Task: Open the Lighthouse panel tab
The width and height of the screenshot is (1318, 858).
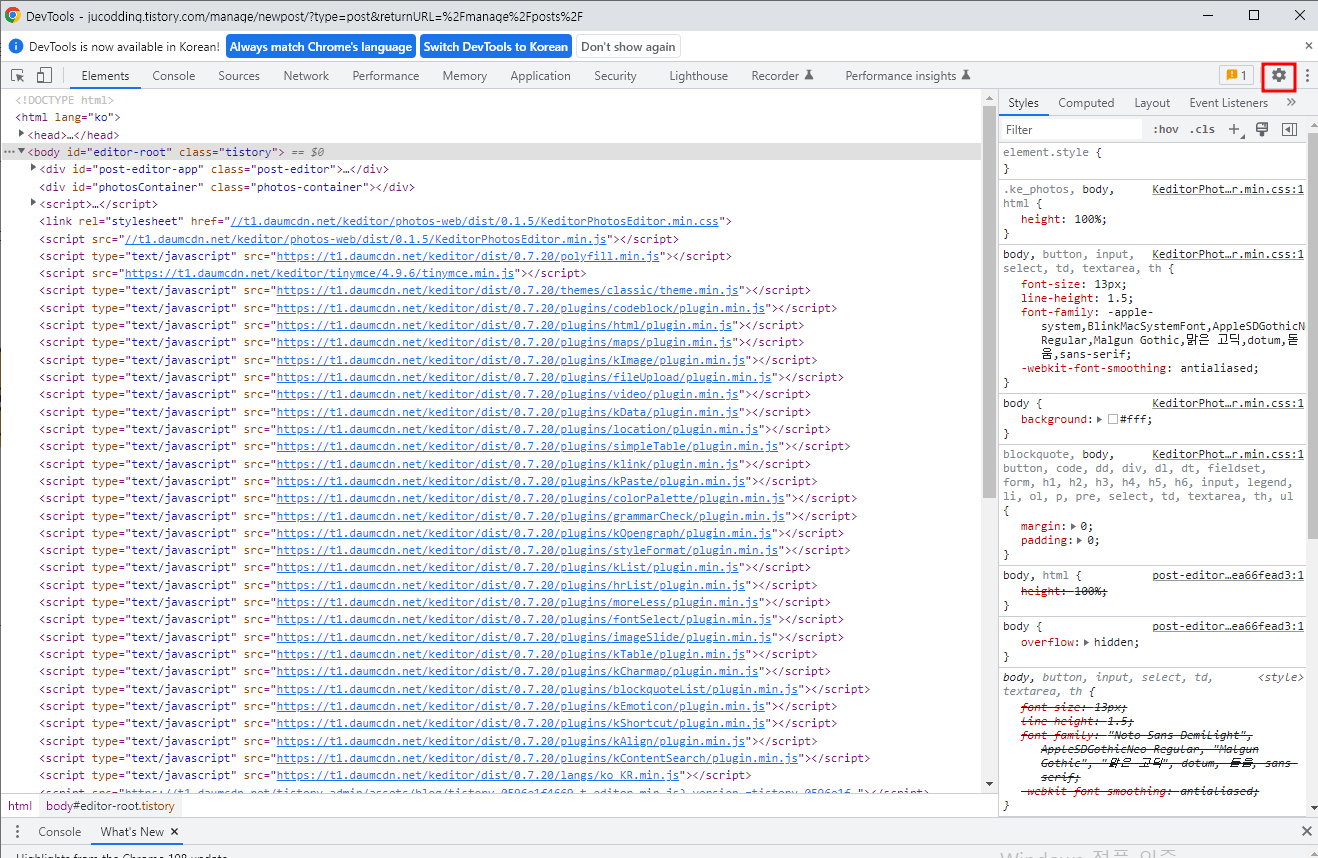Action: [x=699, y=76]
